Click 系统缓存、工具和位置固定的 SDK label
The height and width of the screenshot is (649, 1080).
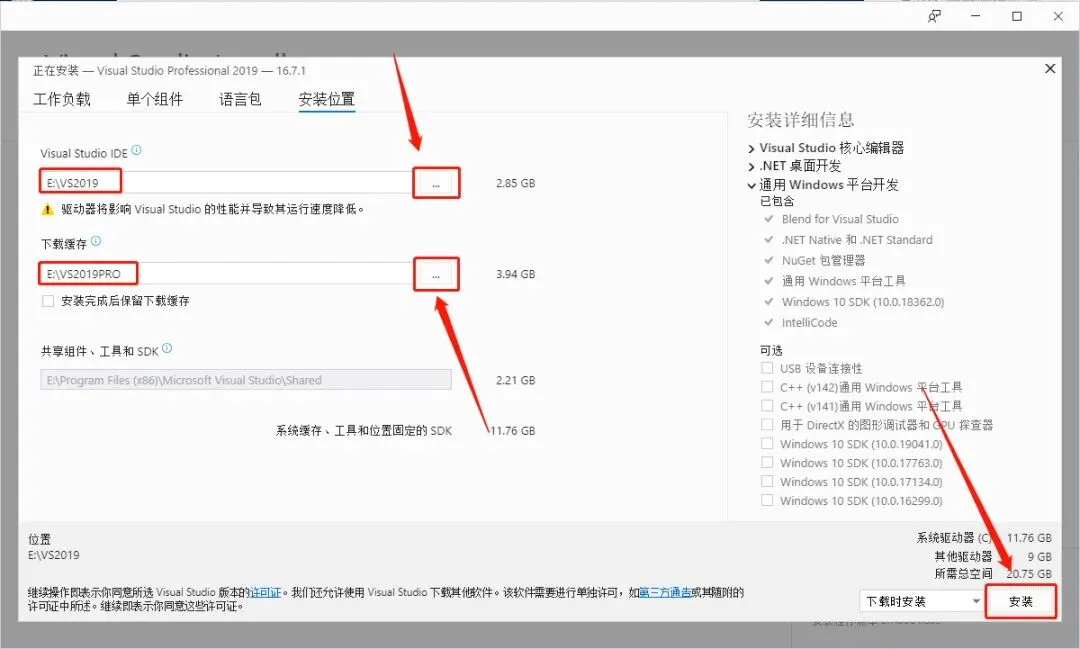tap(364, 431)
